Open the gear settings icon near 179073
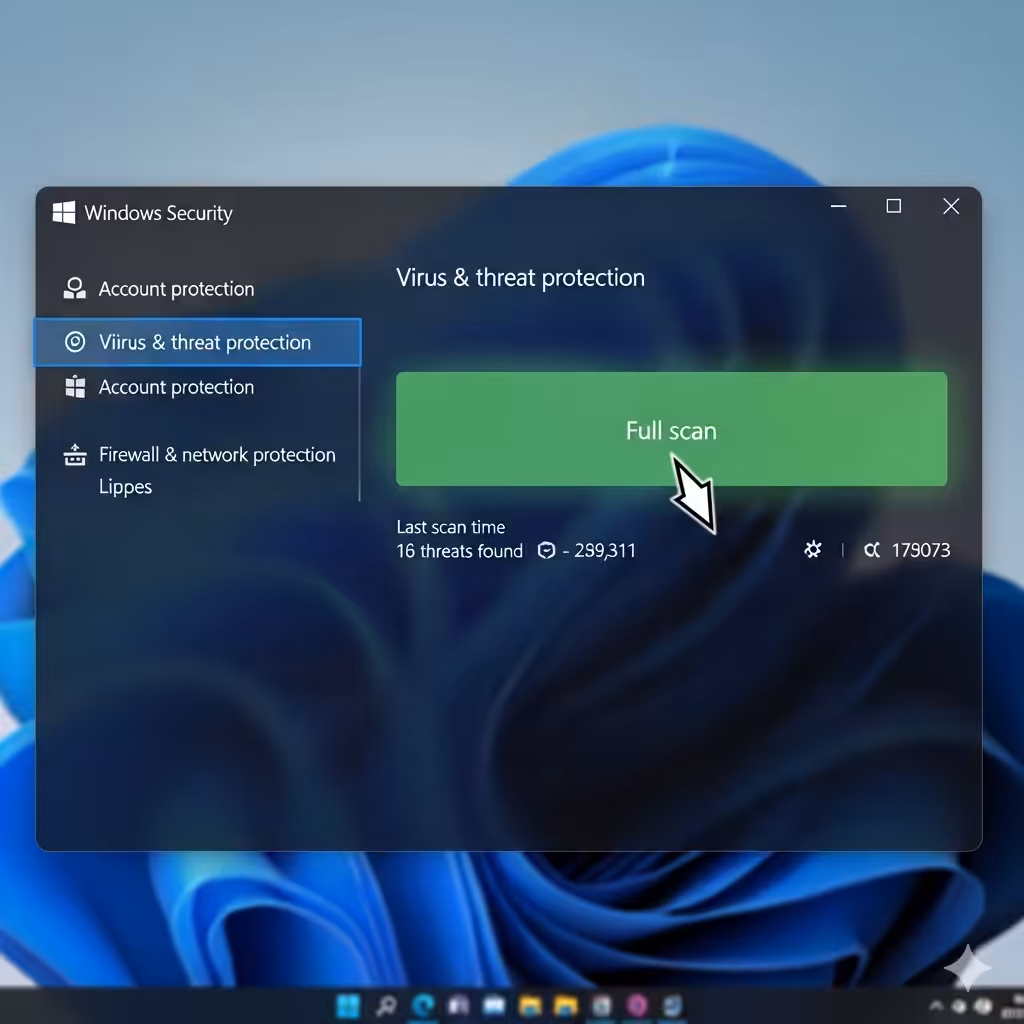 point(812,550)
